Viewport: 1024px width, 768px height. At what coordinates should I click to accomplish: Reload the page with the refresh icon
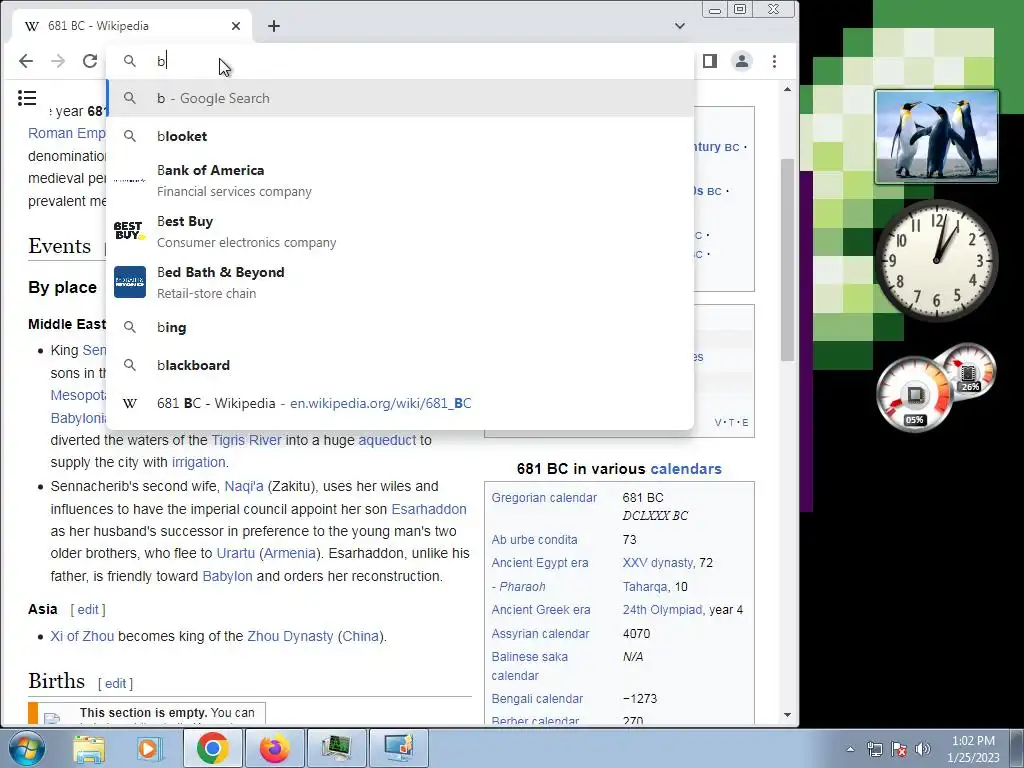(x=90, y=61)
